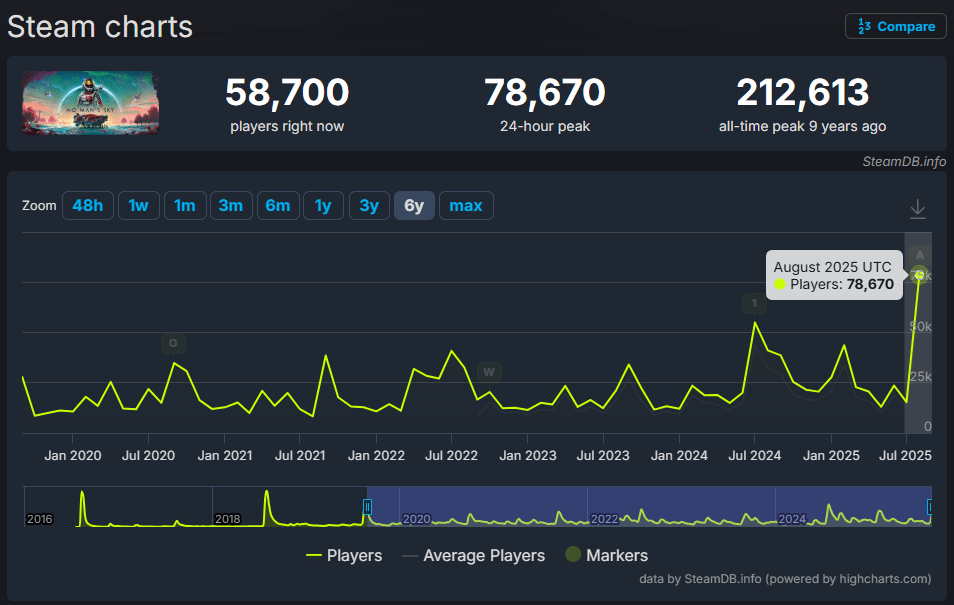The image size is (954, 605).
Task: Choose the 3y zoom option
Action: tap(369, 206)
